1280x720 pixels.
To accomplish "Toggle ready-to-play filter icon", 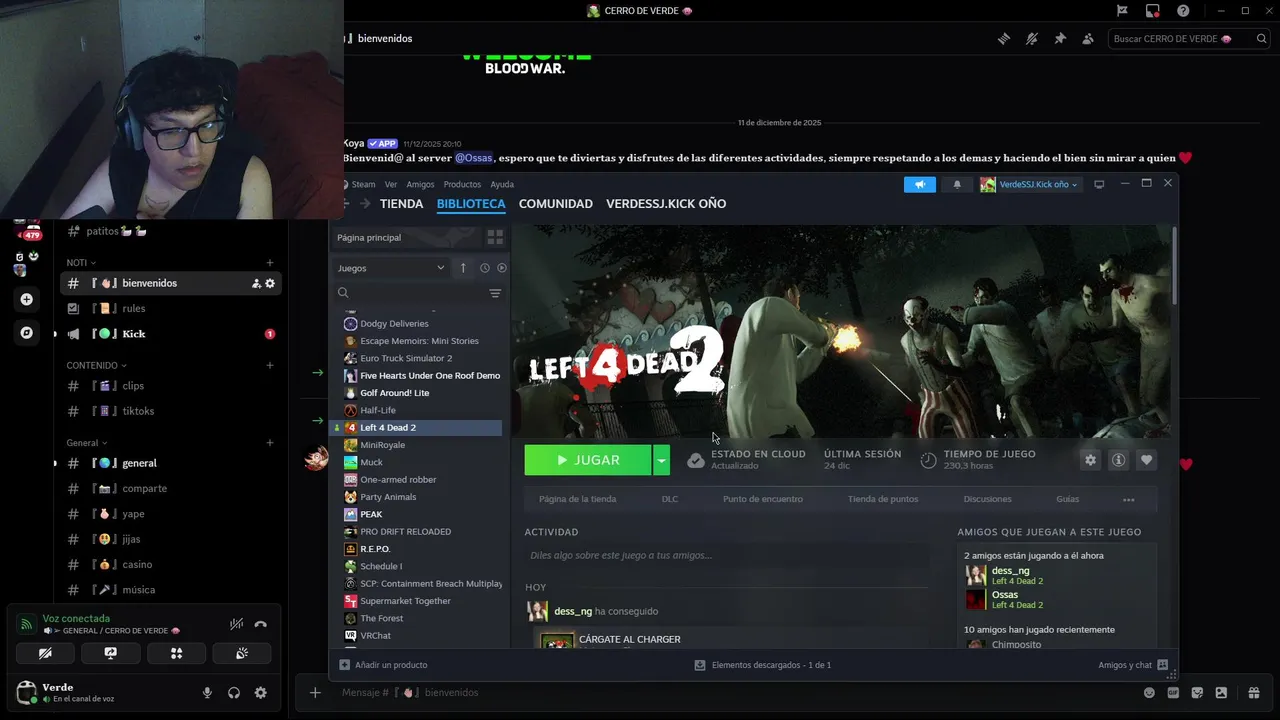I will coord(502,268).
